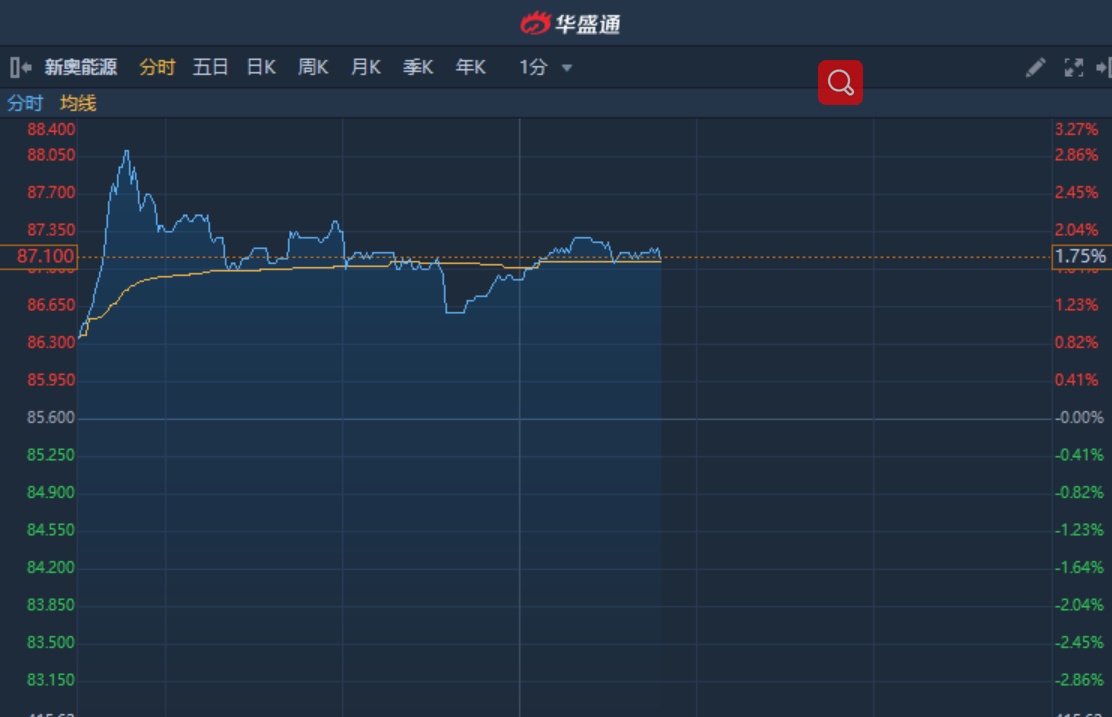Switch to the 分时 tab
This screenshot has width=1112, height=717.
click(157, 67)
